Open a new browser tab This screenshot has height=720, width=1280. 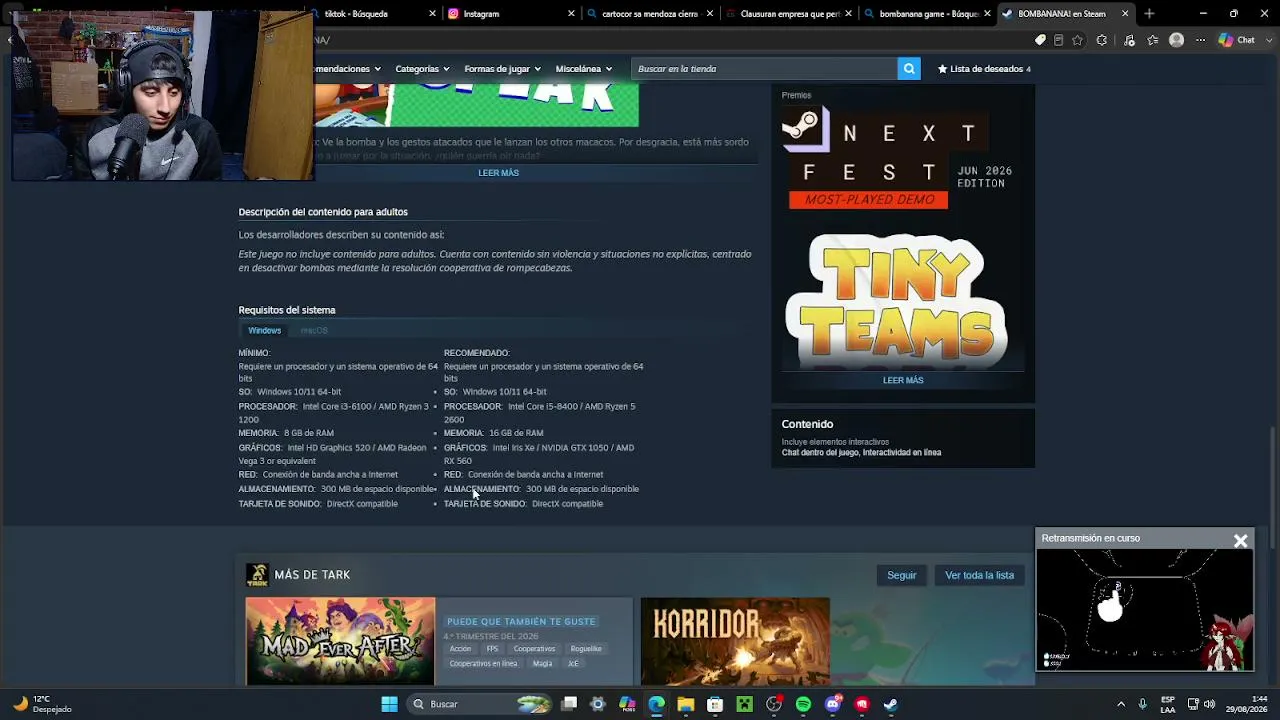click(x=1149, y=14)
